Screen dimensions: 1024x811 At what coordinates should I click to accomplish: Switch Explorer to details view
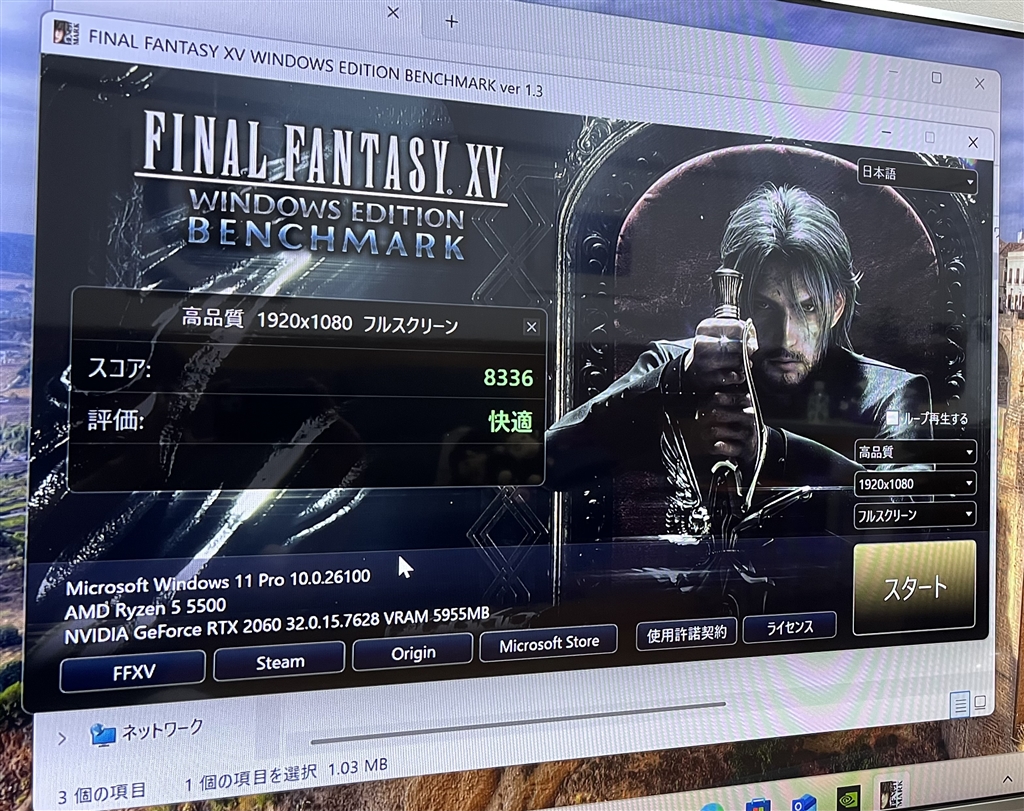coord(960,705)
